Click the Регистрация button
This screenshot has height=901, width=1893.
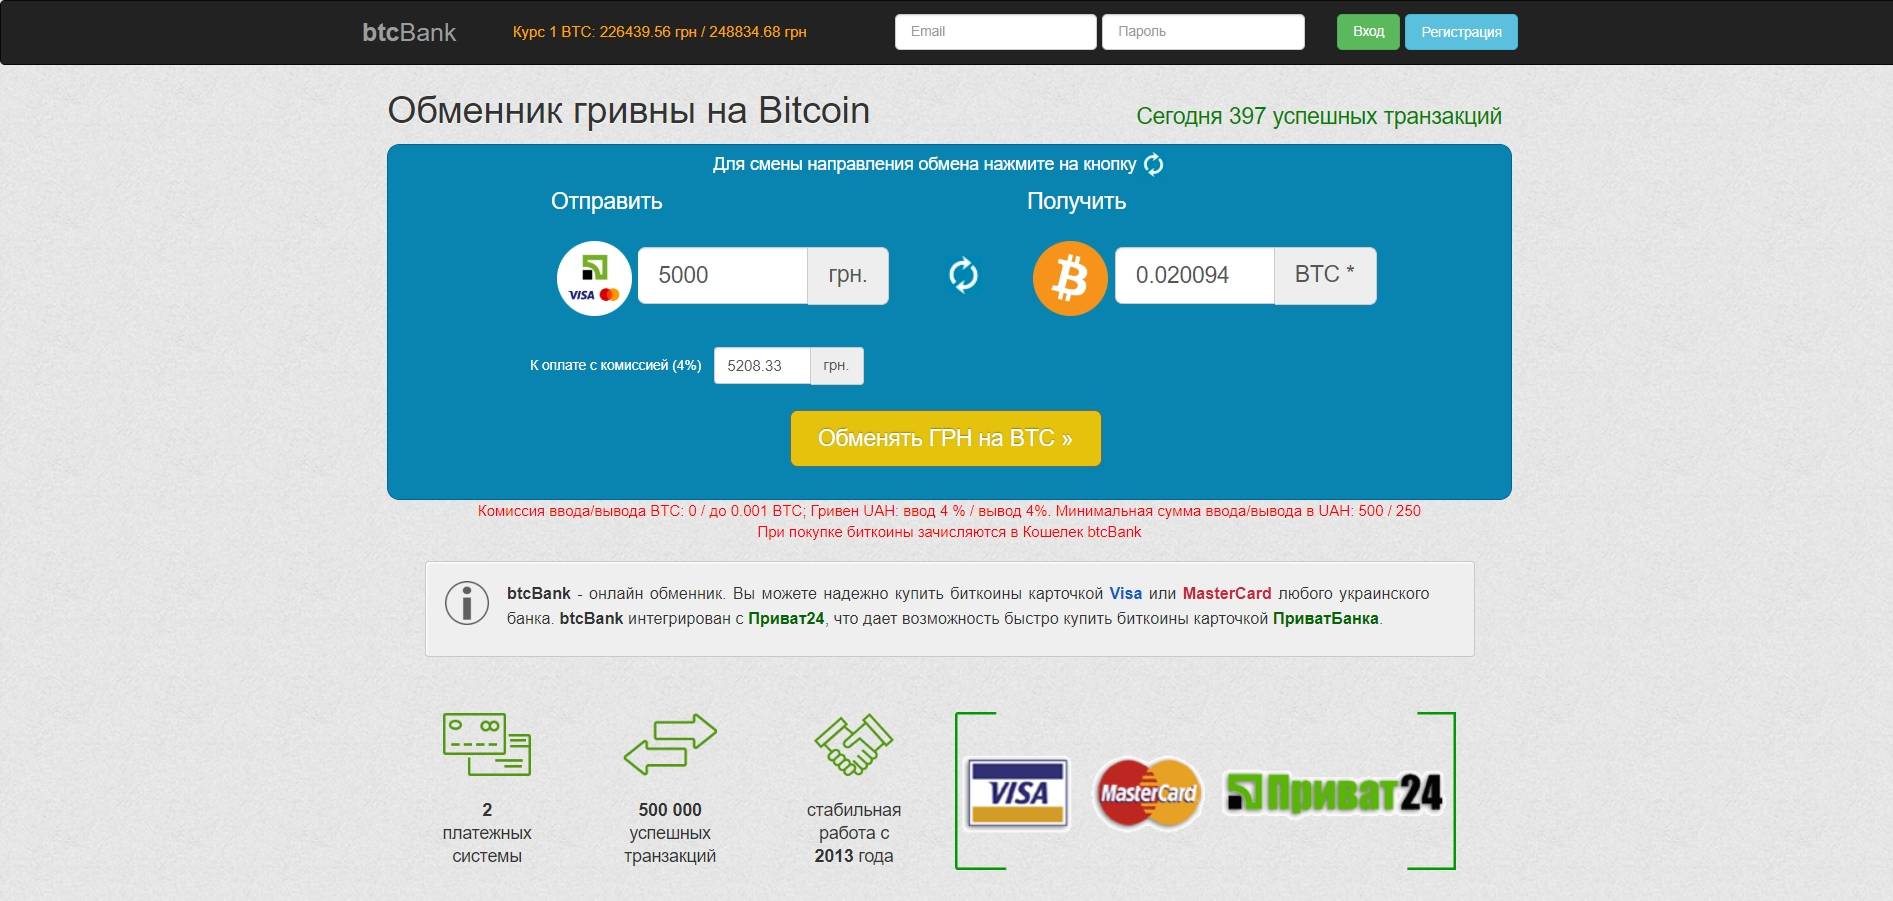(1461, 32)
